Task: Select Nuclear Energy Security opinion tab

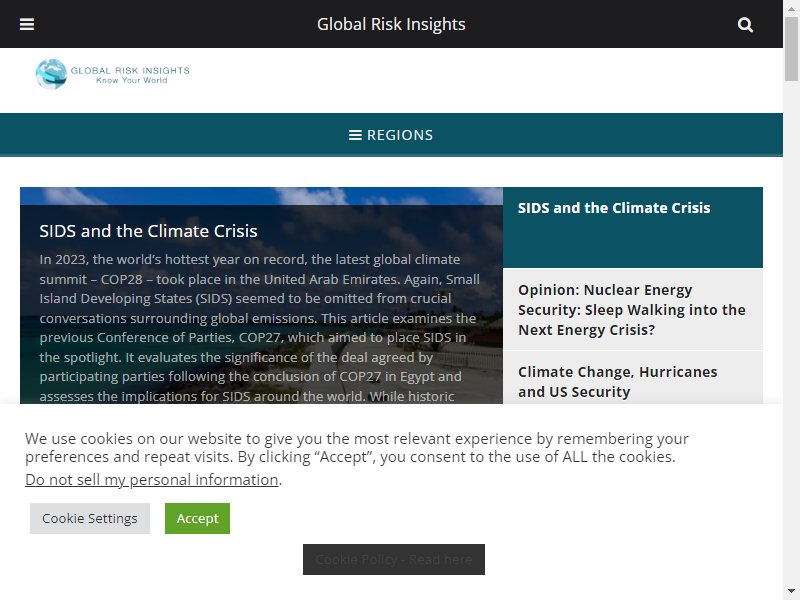Action: [633, 310]
